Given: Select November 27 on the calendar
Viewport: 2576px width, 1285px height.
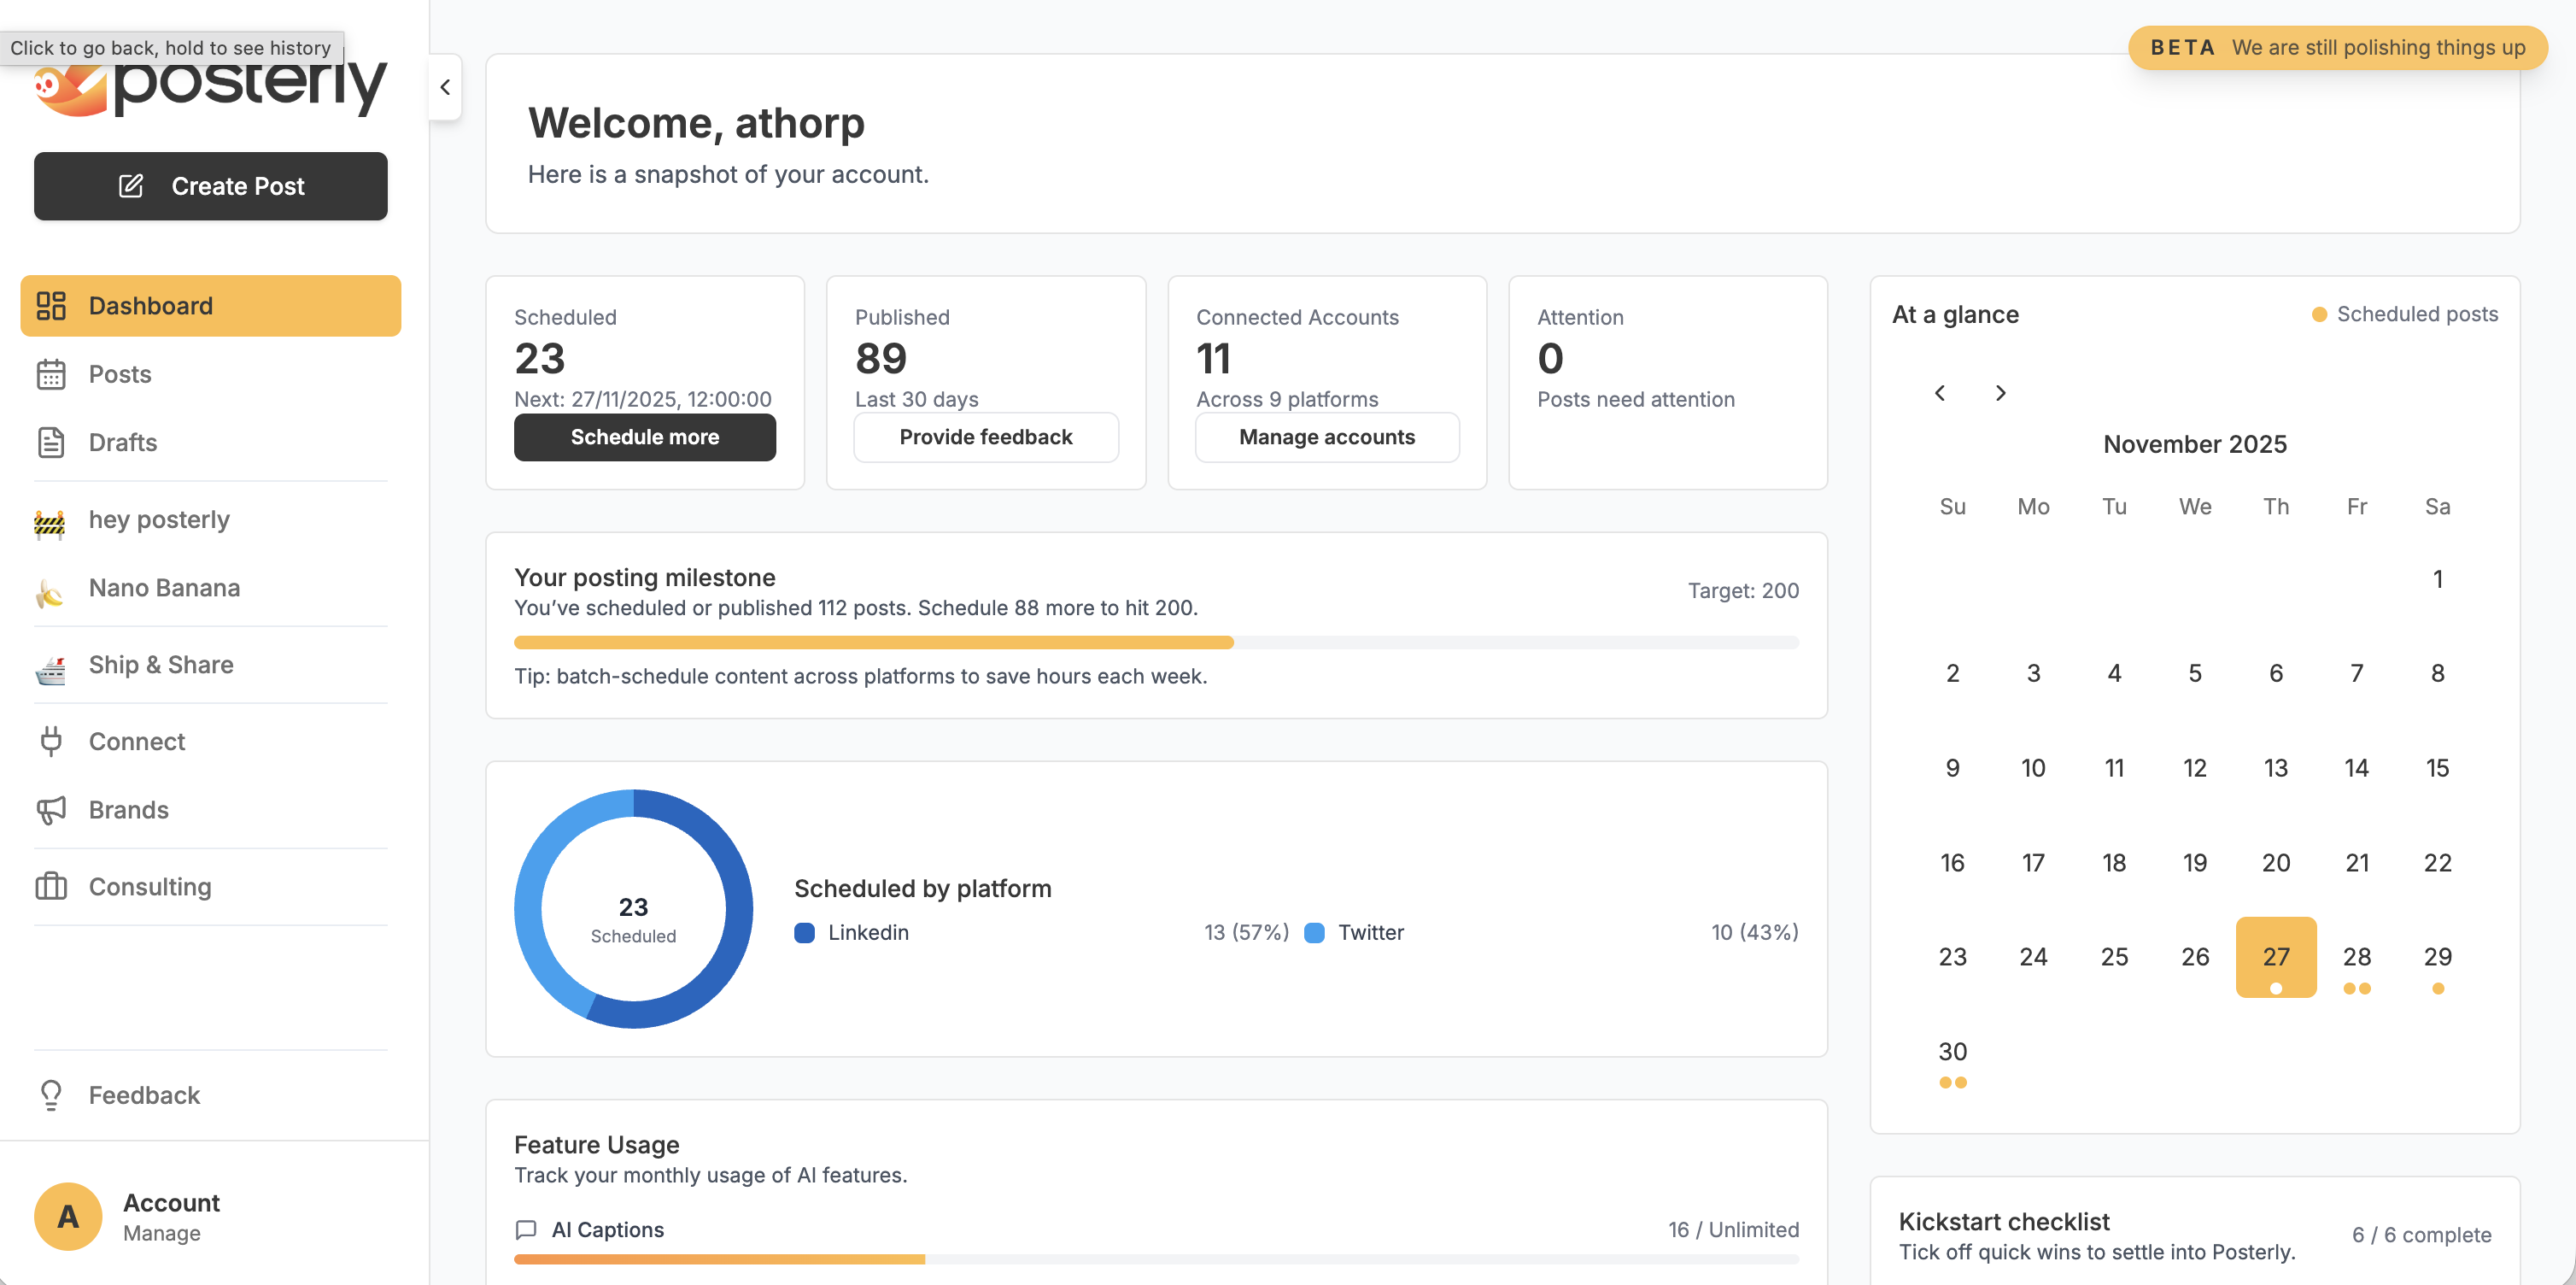Looking at the screenshot, I should [x=2276, y=956].
